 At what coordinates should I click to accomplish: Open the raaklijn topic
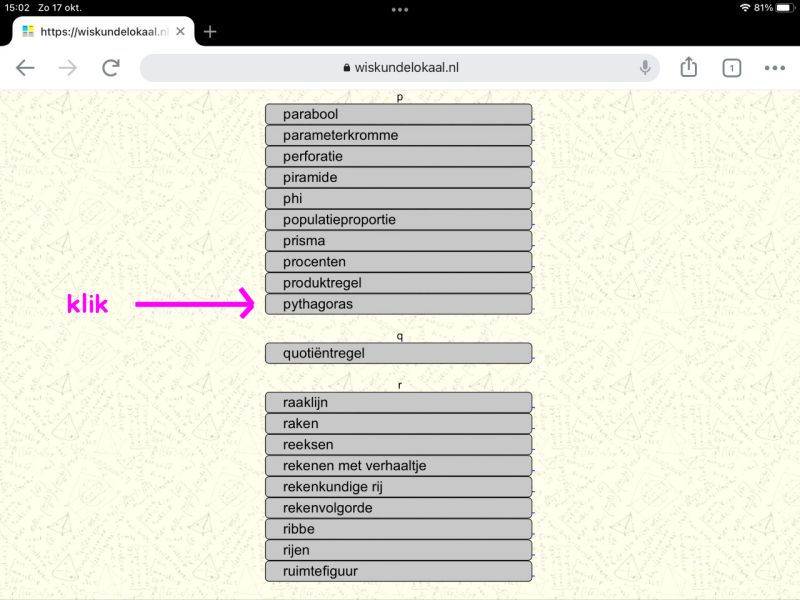(398, 402)
